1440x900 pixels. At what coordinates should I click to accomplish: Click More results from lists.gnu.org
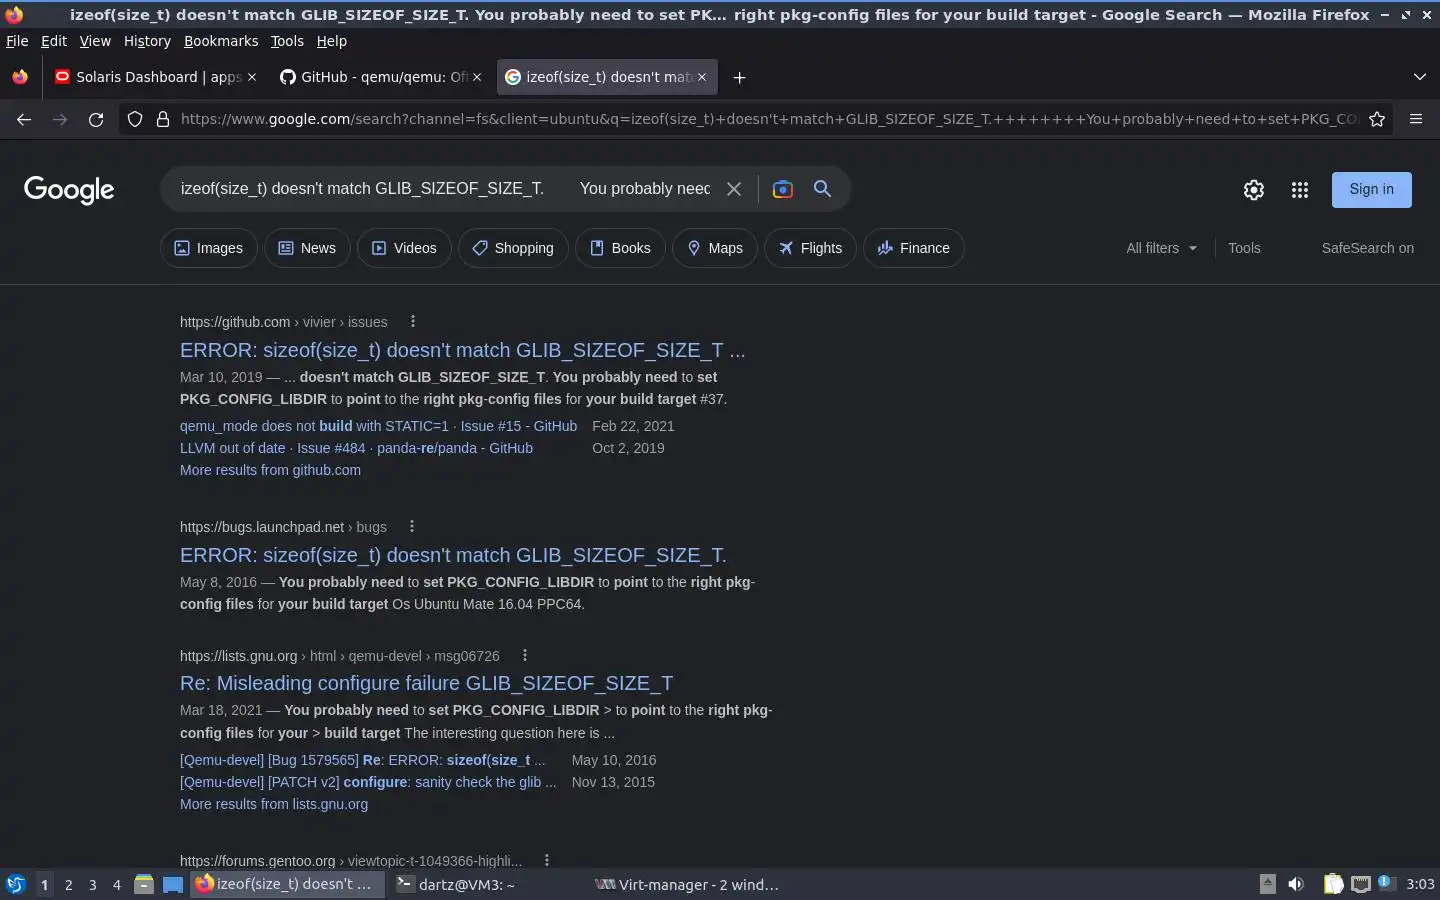(x=274, y=804)
